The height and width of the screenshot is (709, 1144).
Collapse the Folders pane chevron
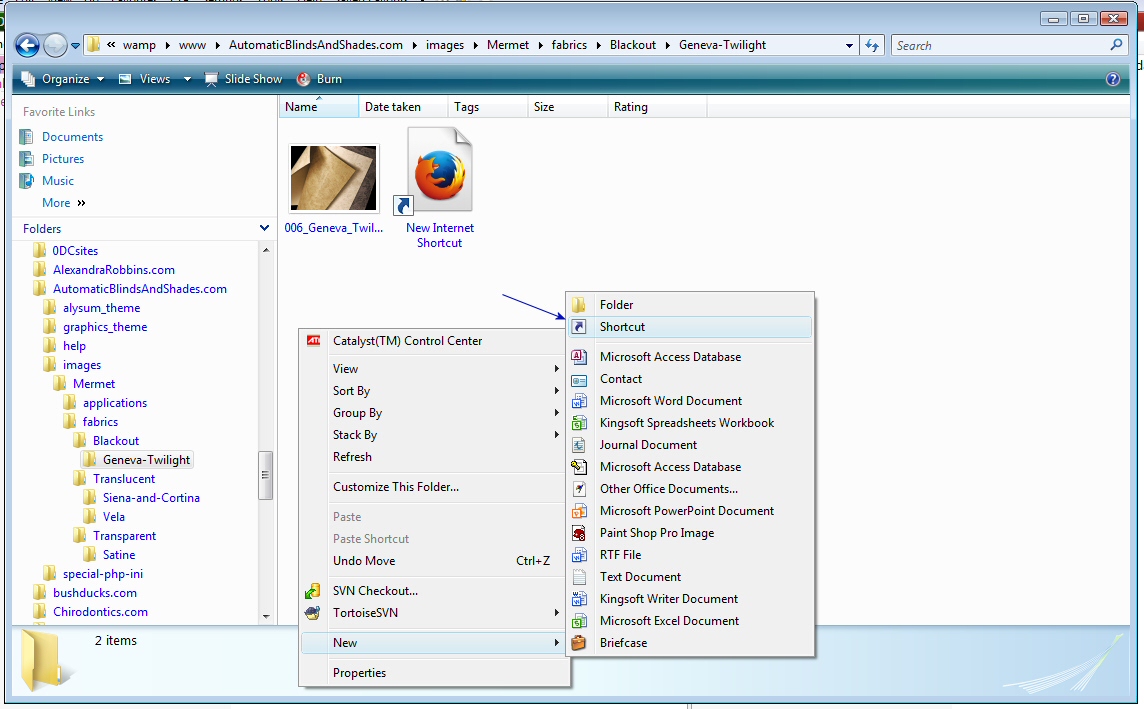(264, 228)
